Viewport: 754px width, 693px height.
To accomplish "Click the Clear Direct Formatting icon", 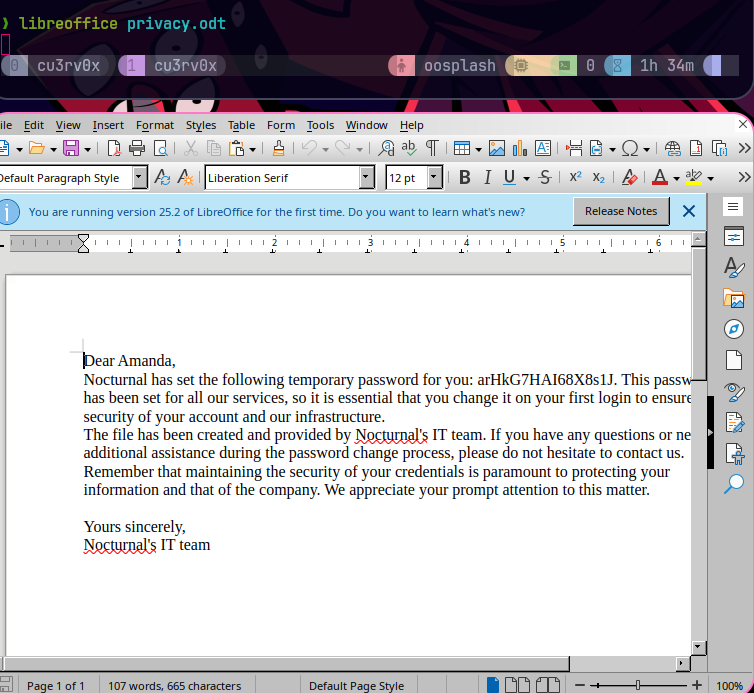I will pyautogui.click(x=629, y=178).
